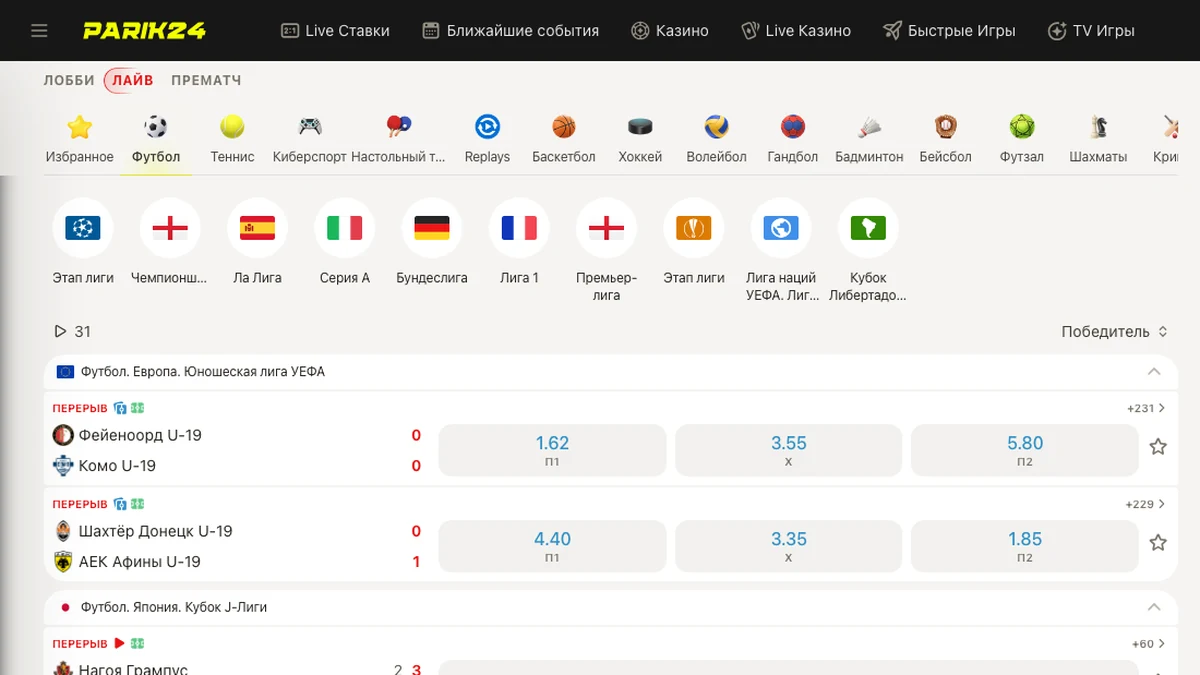This screenshot has width=1200, height=675.
Task: Collapse the Япония Кубок J-Лиги section
Action: pos(1154,607)
